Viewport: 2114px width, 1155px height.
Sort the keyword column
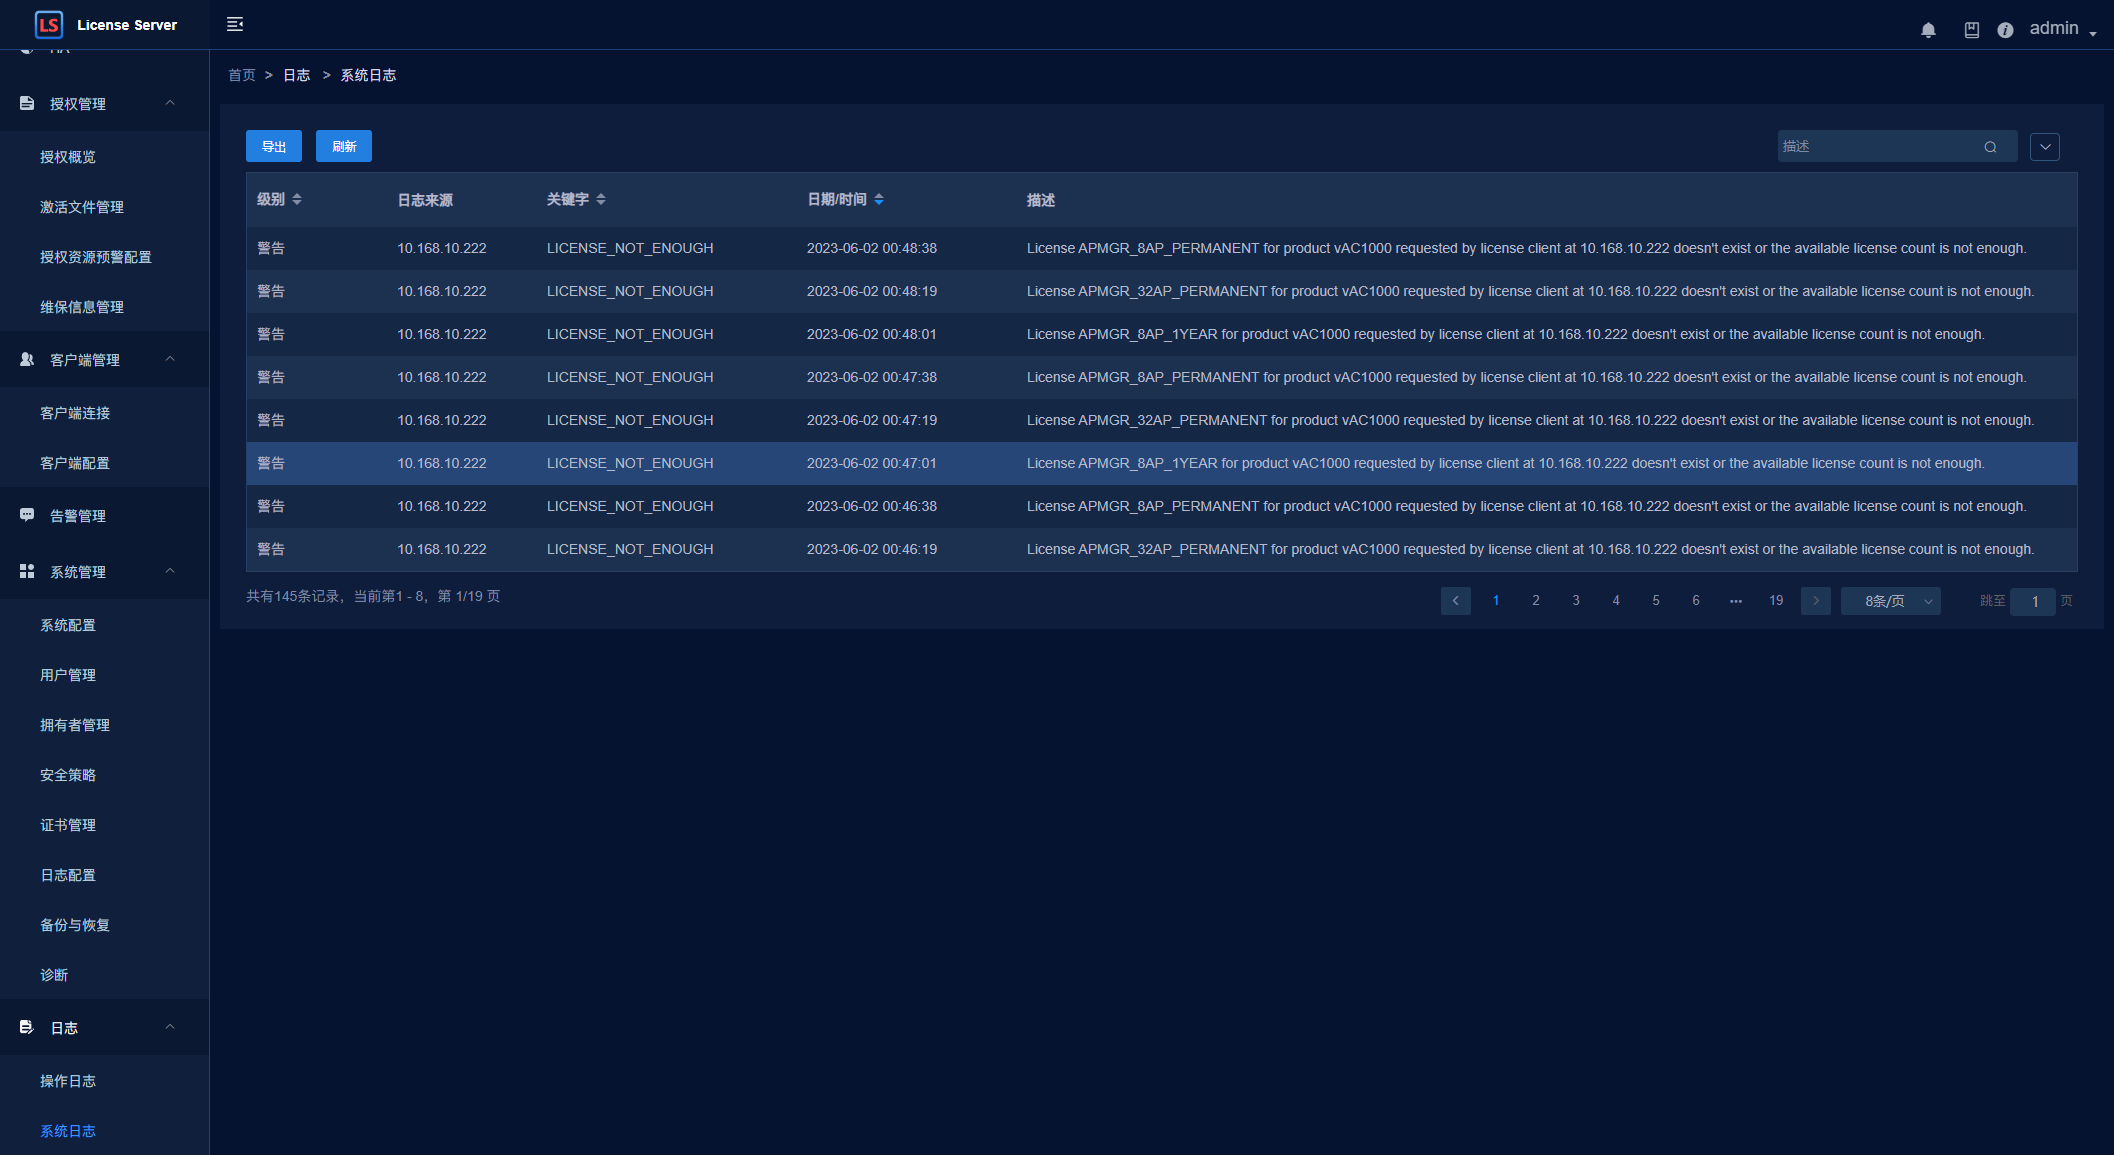tap(601, 200)
